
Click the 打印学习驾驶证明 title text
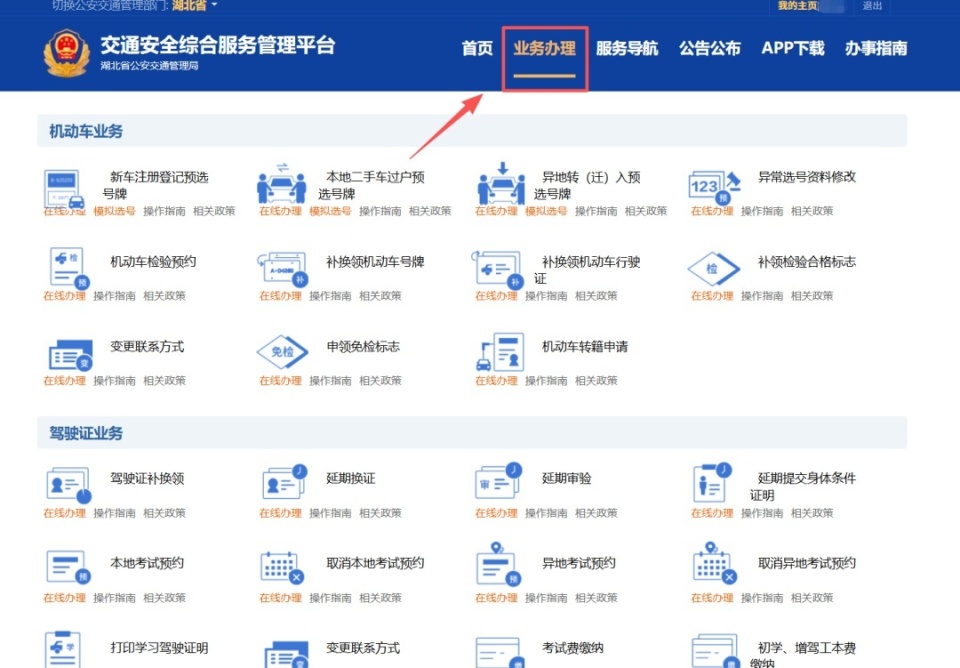click(159, 648)
